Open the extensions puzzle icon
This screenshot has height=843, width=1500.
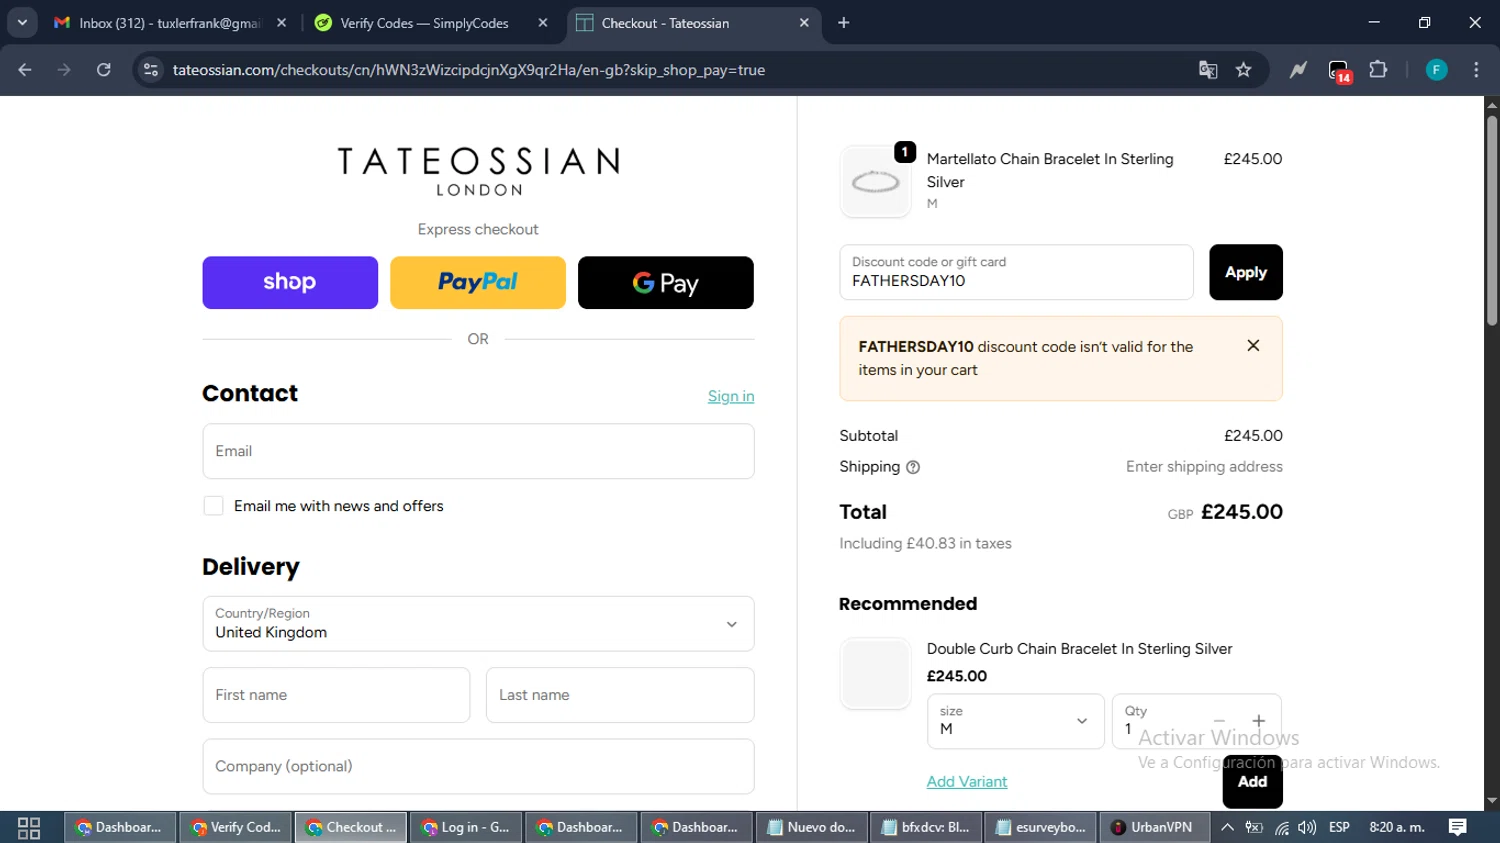(x=1378, y=70)
